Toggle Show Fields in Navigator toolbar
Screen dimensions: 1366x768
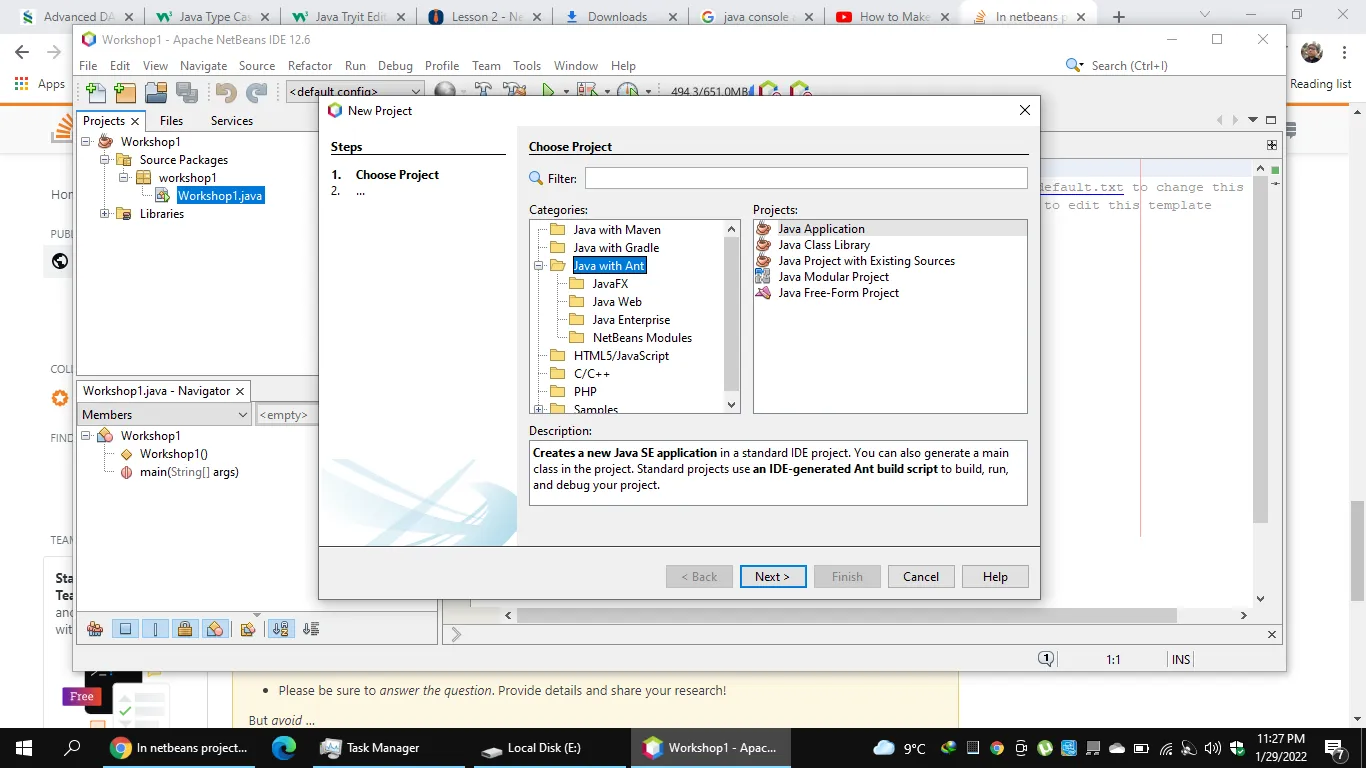125,629
